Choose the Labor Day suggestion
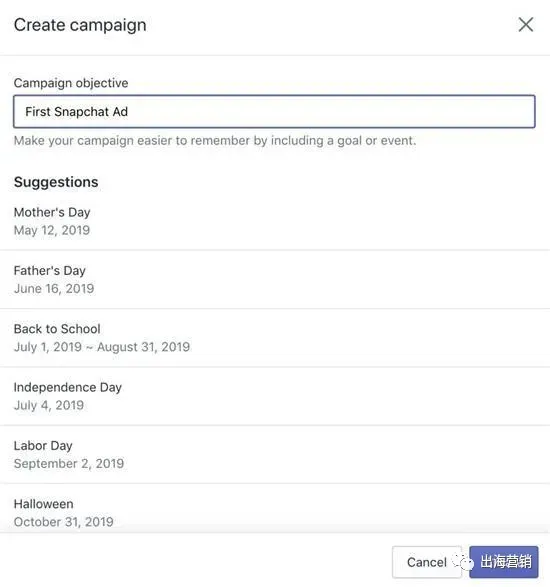The height and width of the screenshot is (587, 550). 275,454
